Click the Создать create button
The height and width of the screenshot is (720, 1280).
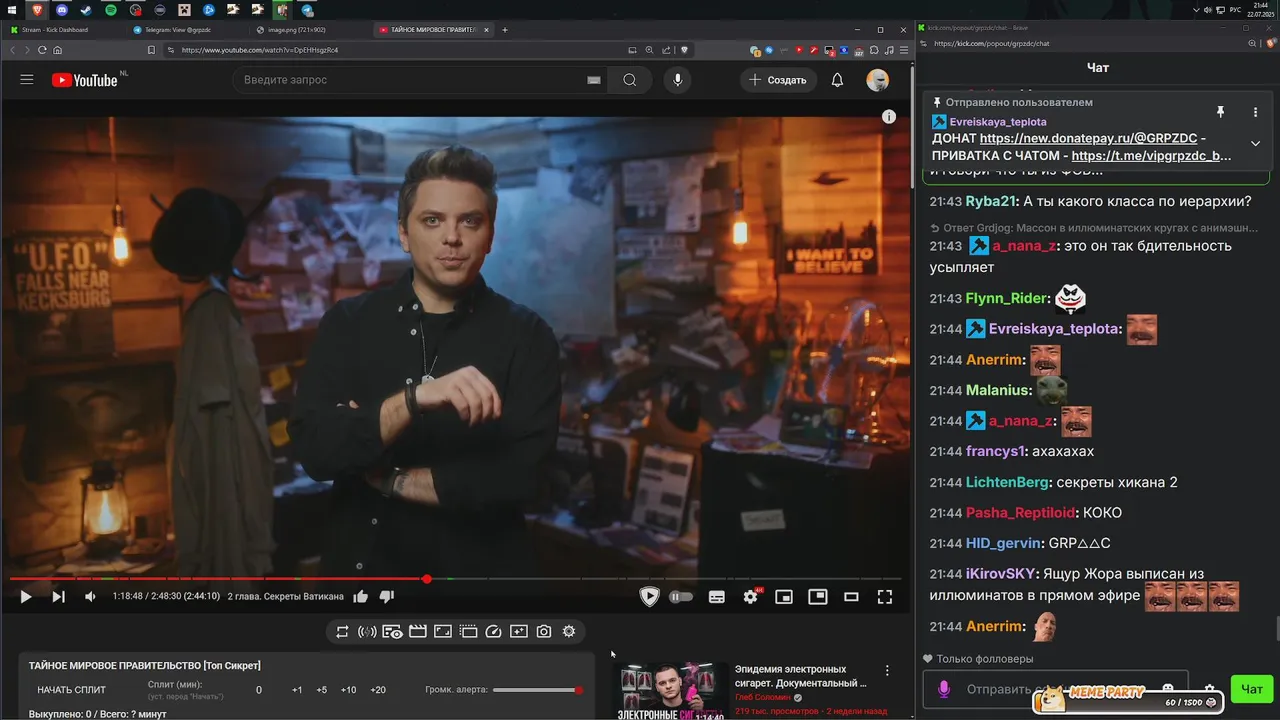click(778, 80)
